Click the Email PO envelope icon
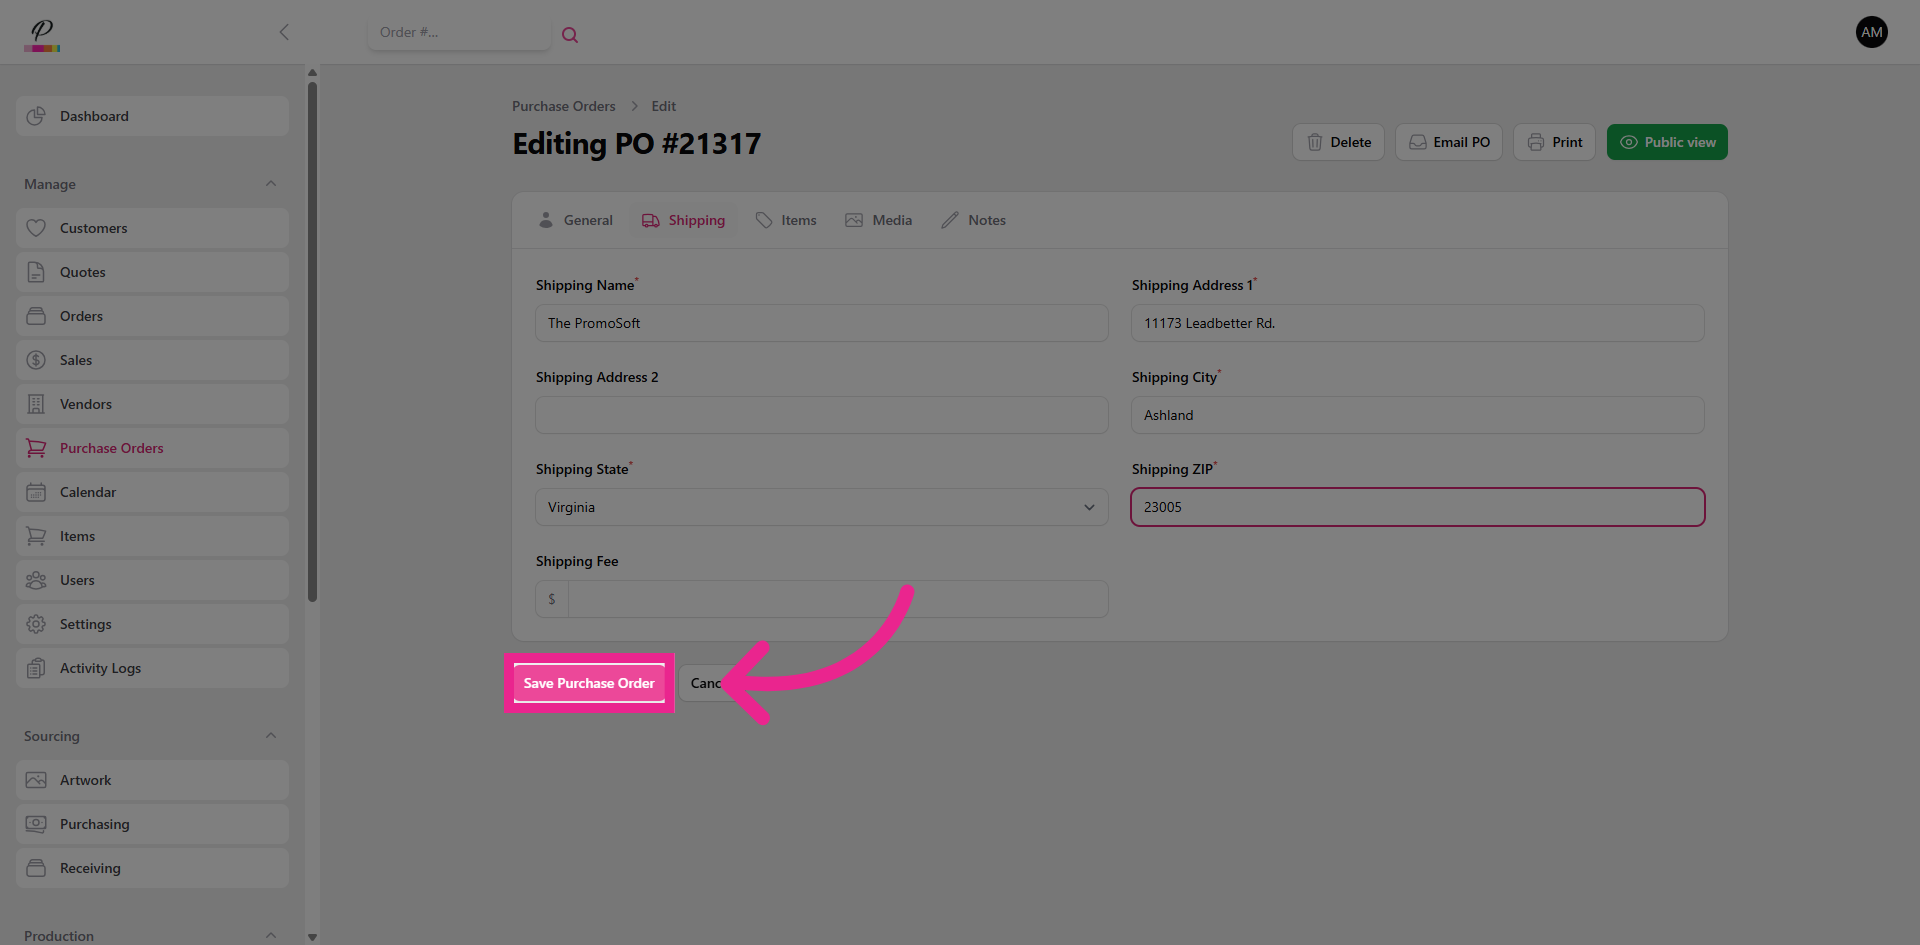This screenshot has width=1920, height=945. click(x=1417, y=142)
